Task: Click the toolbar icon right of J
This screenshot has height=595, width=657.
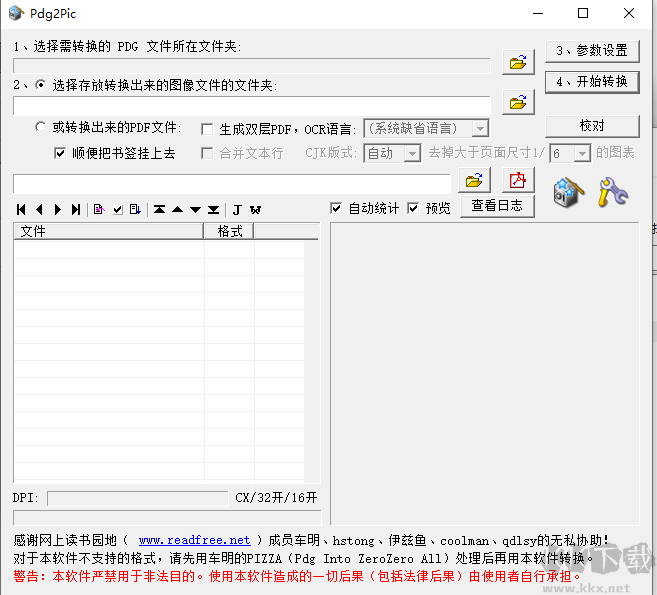Action: [256, 210]
